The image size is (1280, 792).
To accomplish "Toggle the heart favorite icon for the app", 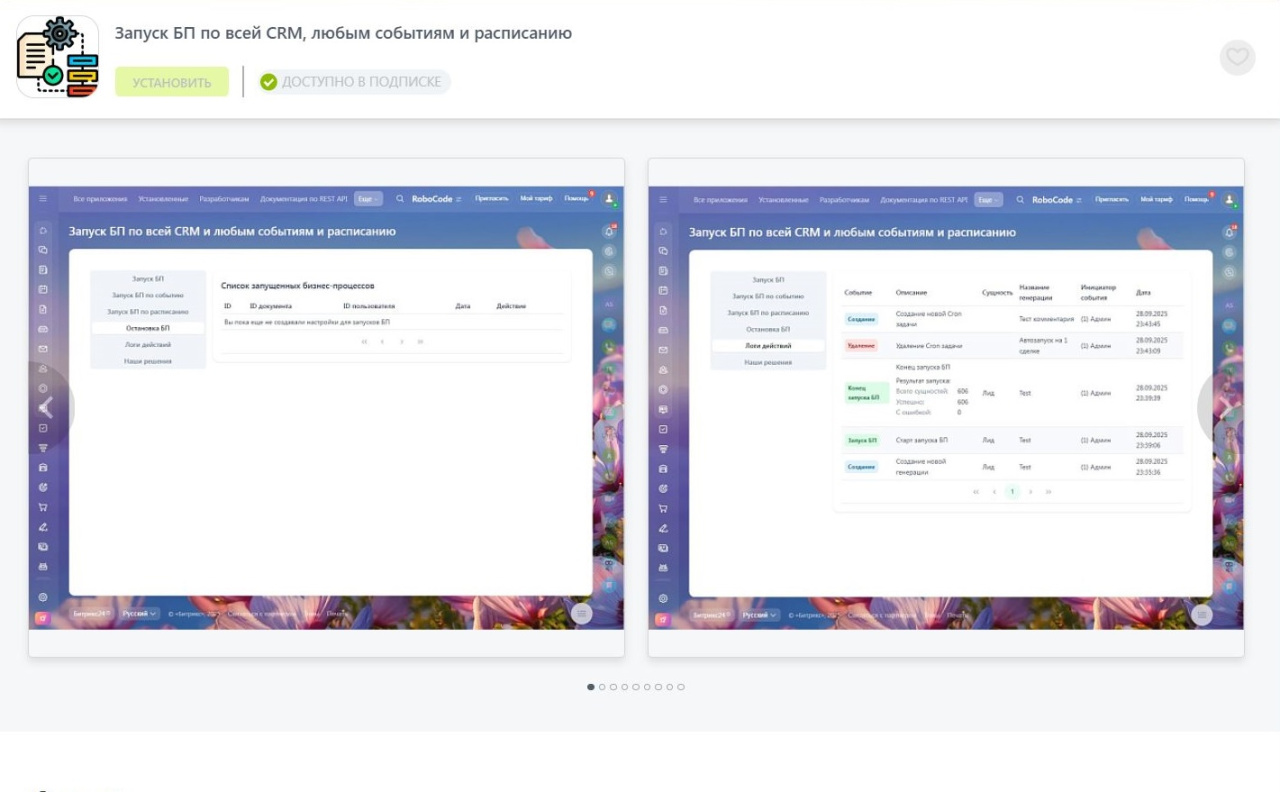I will tap(1238, 57).
